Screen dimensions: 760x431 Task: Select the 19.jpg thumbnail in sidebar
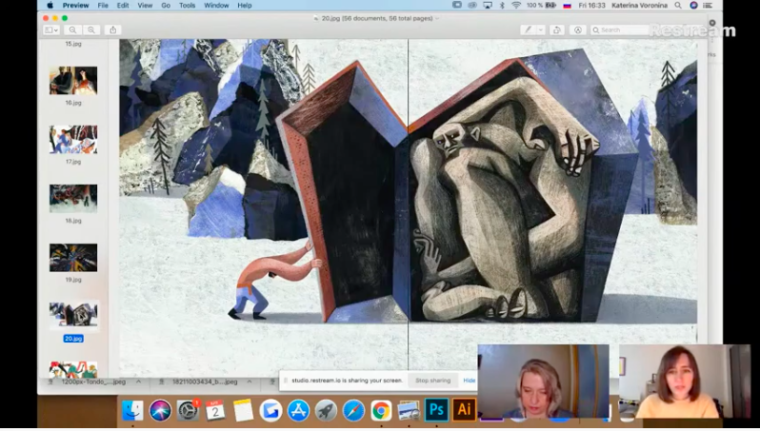pos(73,258)
